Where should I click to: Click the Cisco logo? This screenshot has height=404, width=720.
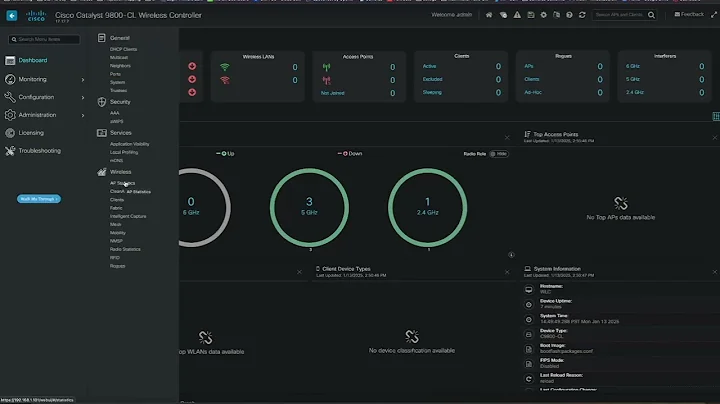coord(36,16)
